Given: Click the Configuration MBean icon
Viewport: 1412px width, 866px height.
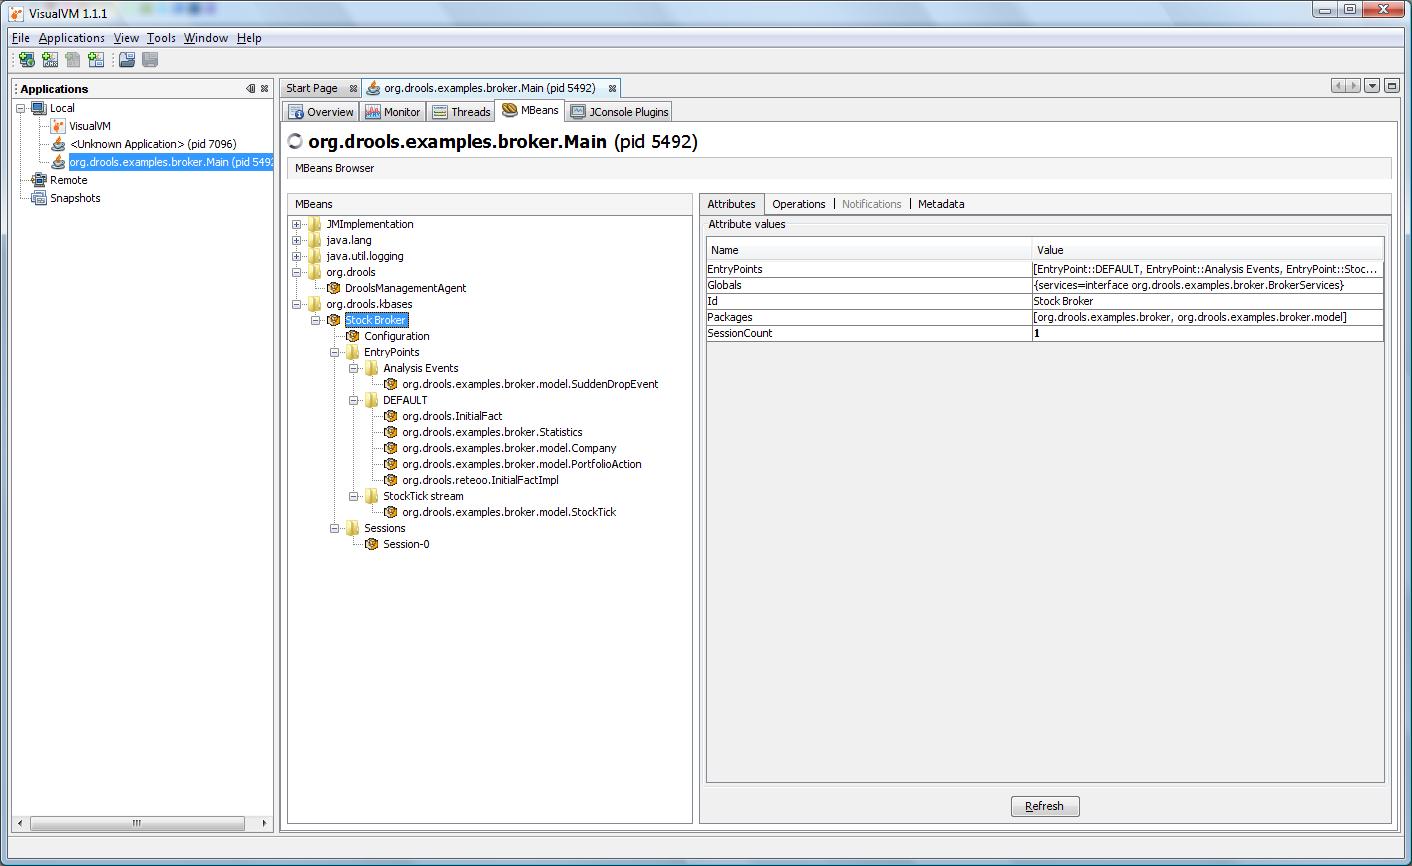Looking at the screenshot, I should 353,336.
